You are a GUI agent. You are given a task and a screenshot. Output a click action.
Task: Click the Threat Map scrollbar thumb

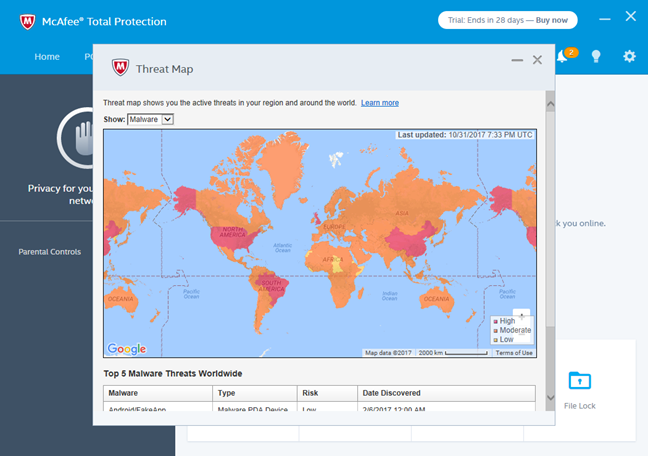[x=550, y=219]
